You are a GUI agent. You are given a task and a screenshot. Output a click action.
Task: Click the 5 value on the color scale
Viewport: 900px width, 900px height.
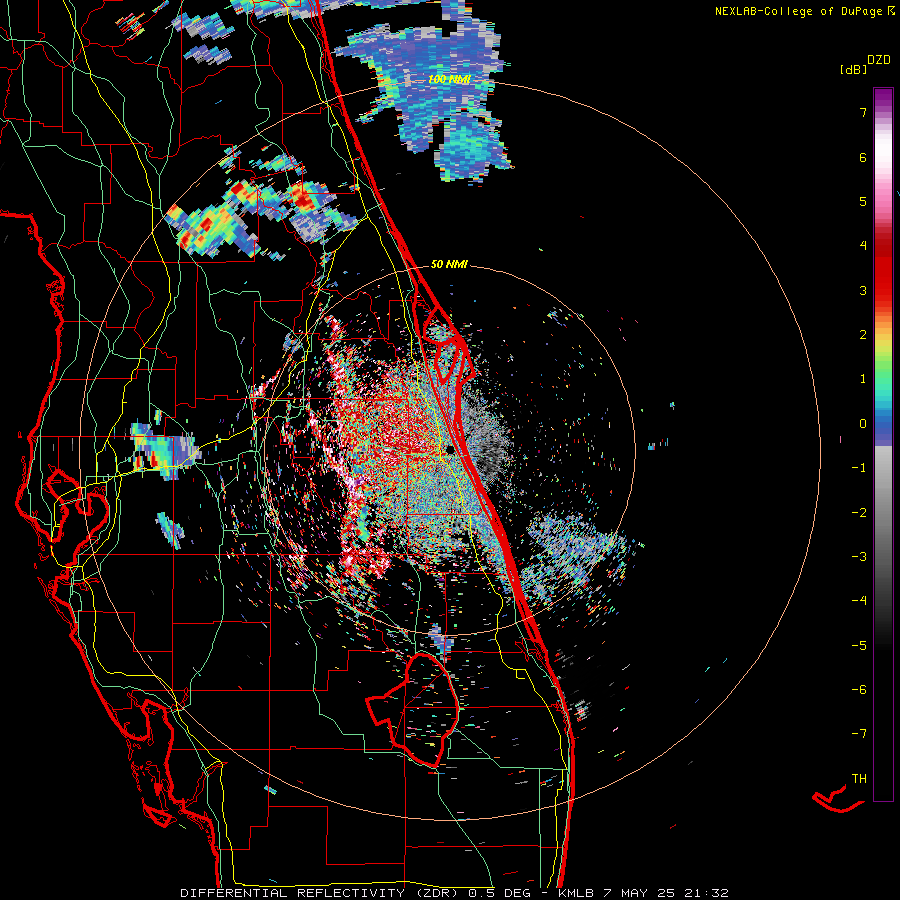(863, 201)
